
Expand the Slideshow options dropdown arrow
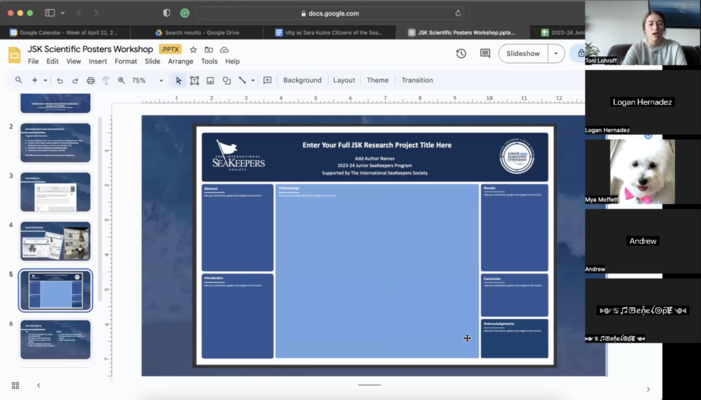click(x=556, y=54)
